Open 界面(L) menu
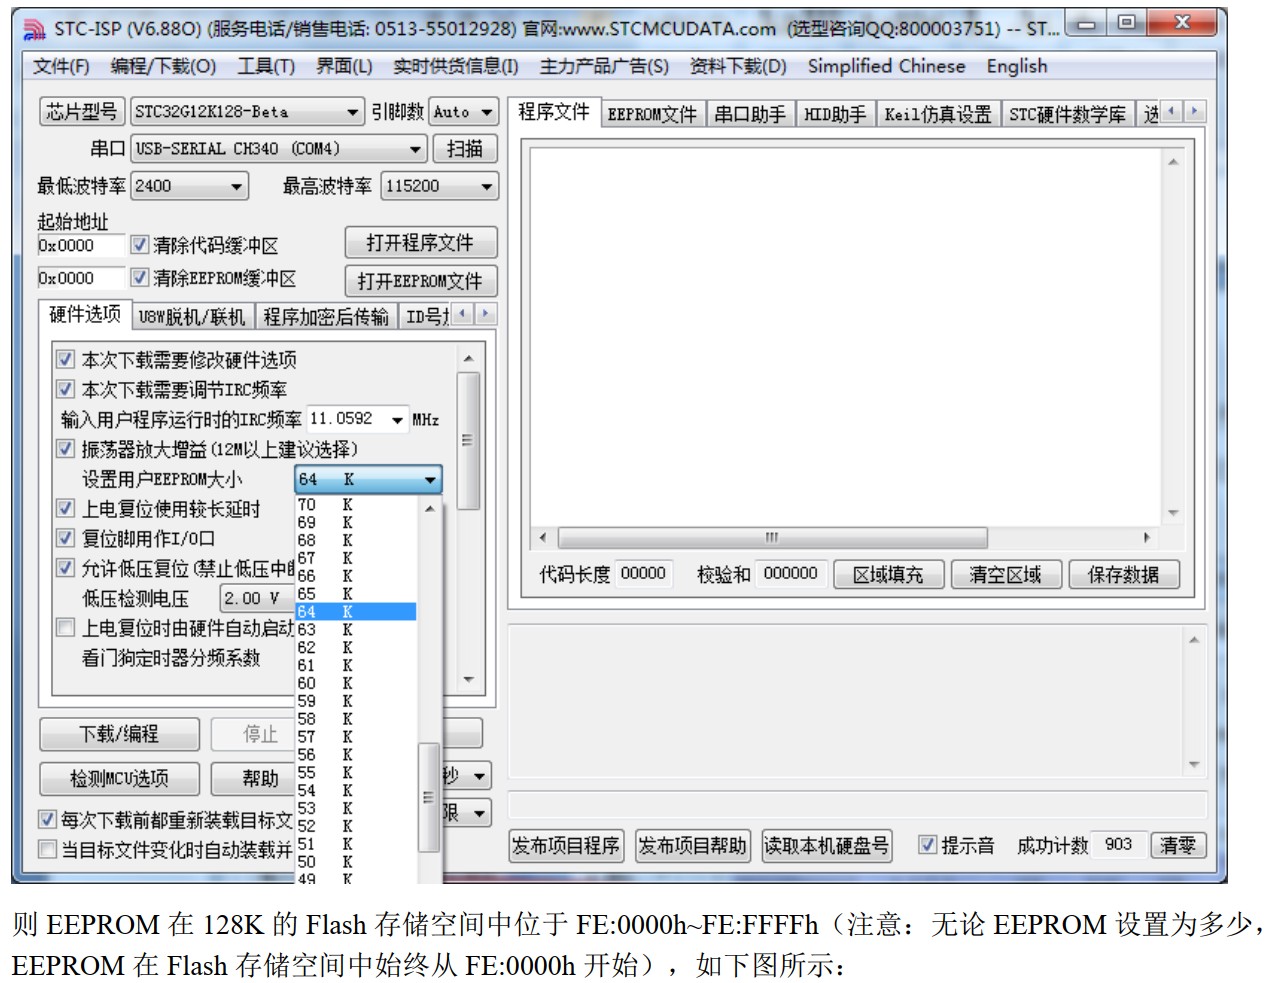This screenshot has height=983, width=1271. pos(344,66)
